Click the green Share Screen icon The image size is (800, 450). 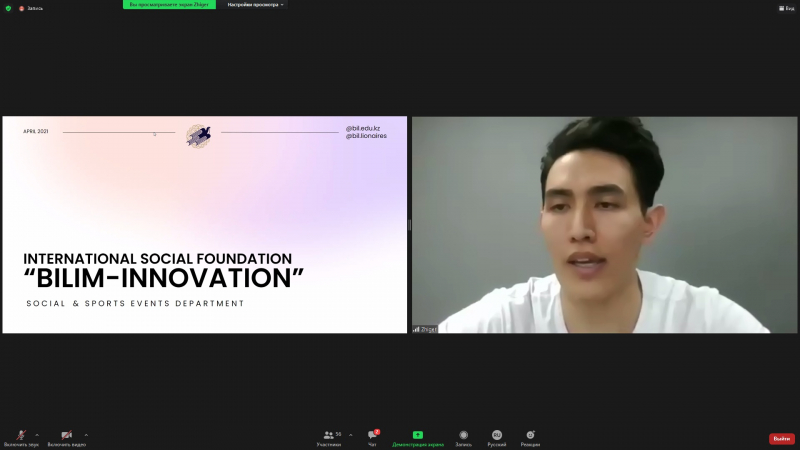[x=417, y=435]
